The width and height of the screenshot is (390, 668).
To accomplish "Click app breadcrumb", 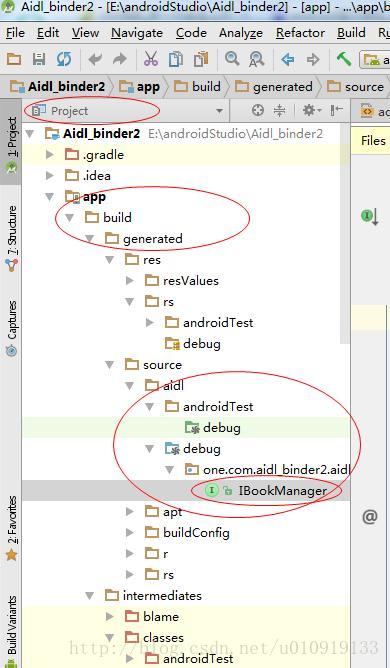I will [139, 86].
